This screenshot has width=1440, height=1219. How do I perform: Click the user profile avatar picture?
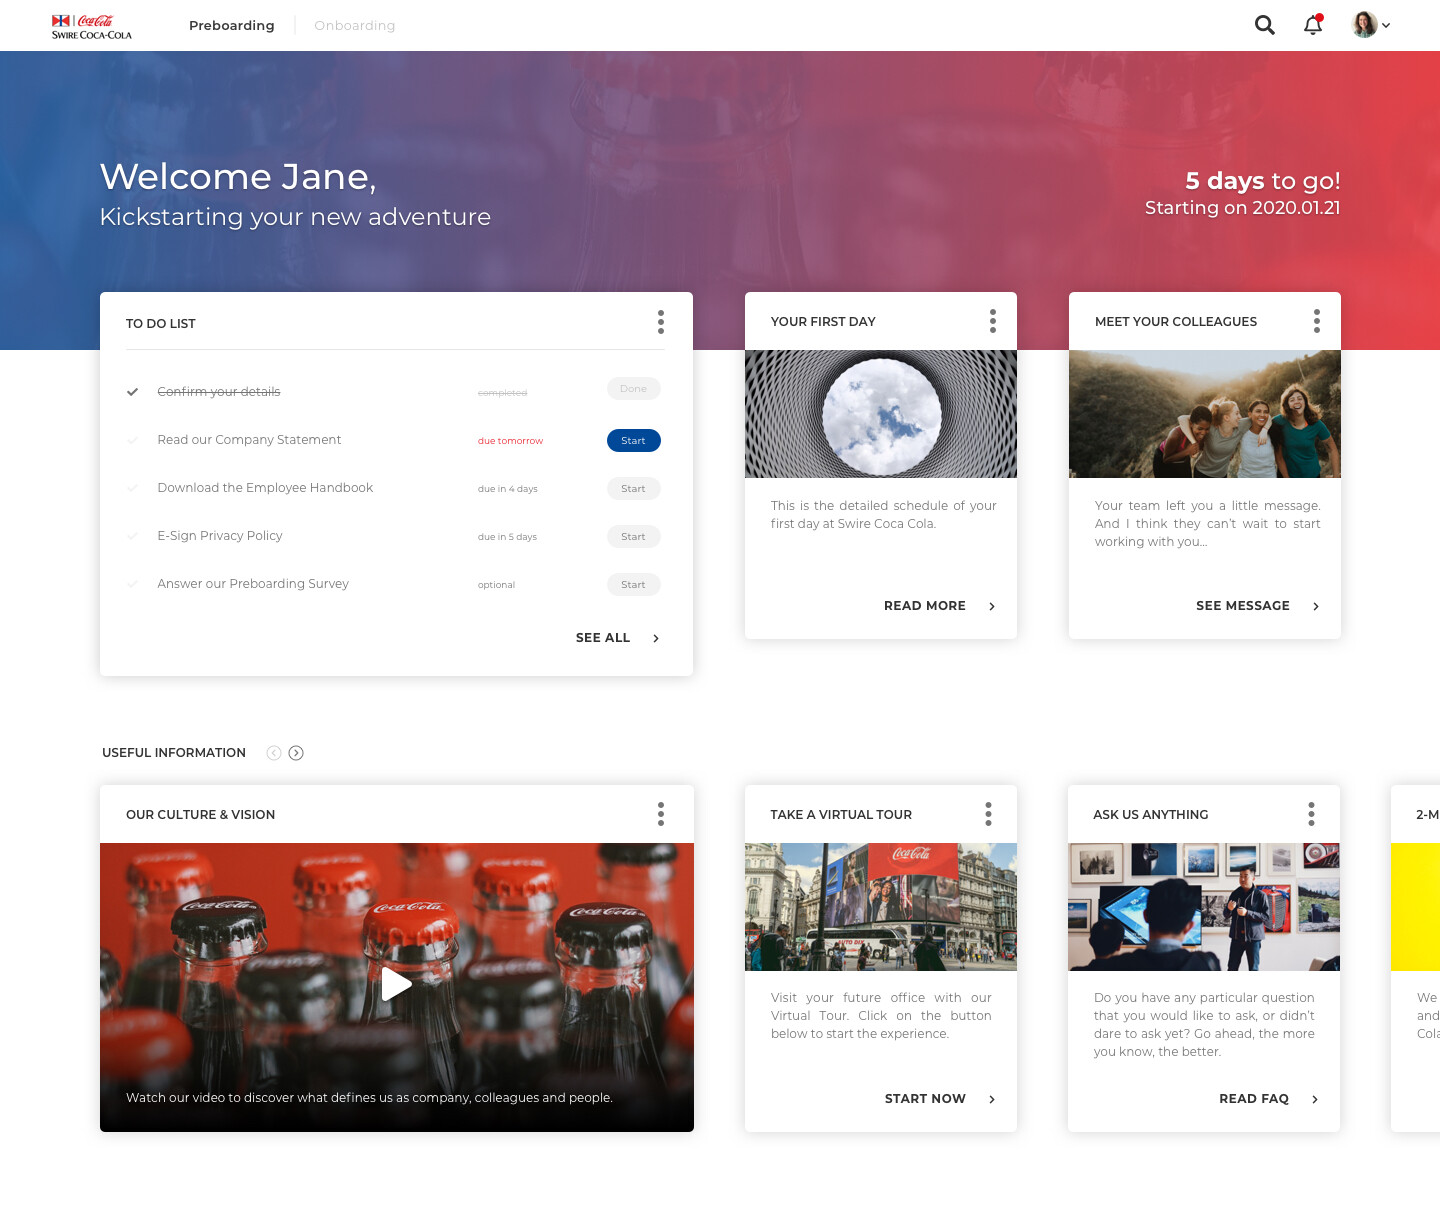[x=1363, y=24]
